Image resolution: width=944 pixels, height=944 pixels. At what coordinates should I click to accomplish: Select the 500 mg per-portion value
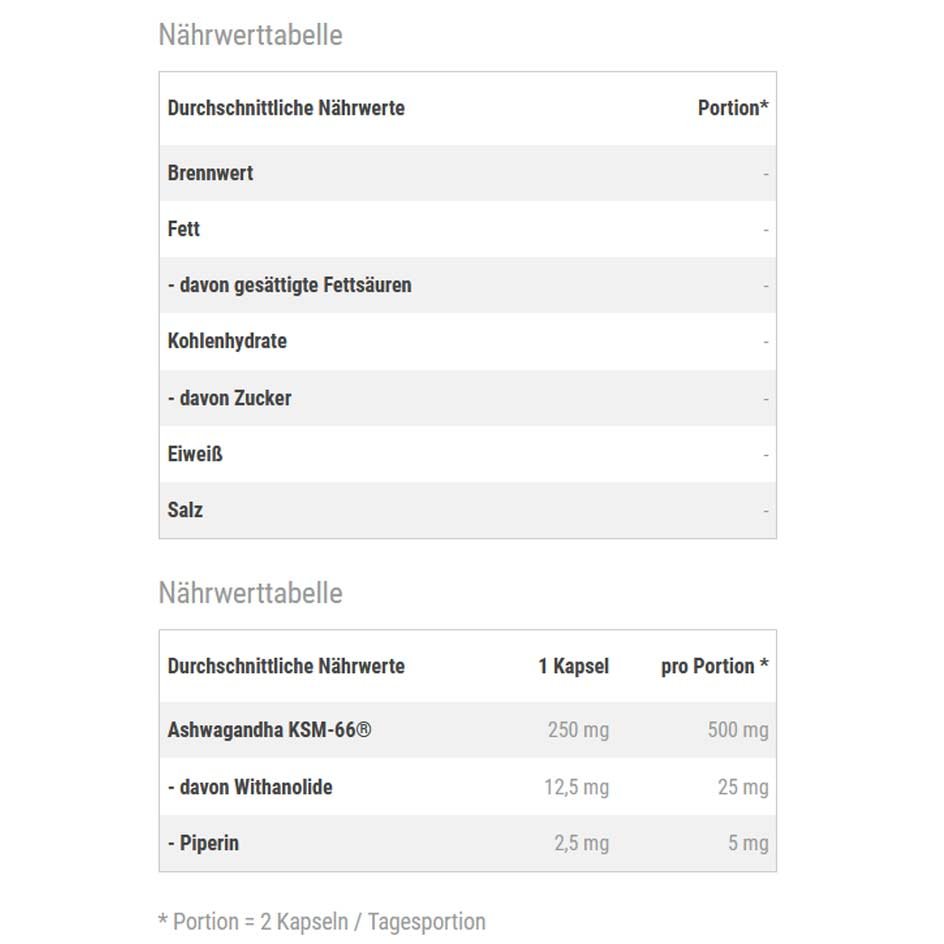(738, 730)
